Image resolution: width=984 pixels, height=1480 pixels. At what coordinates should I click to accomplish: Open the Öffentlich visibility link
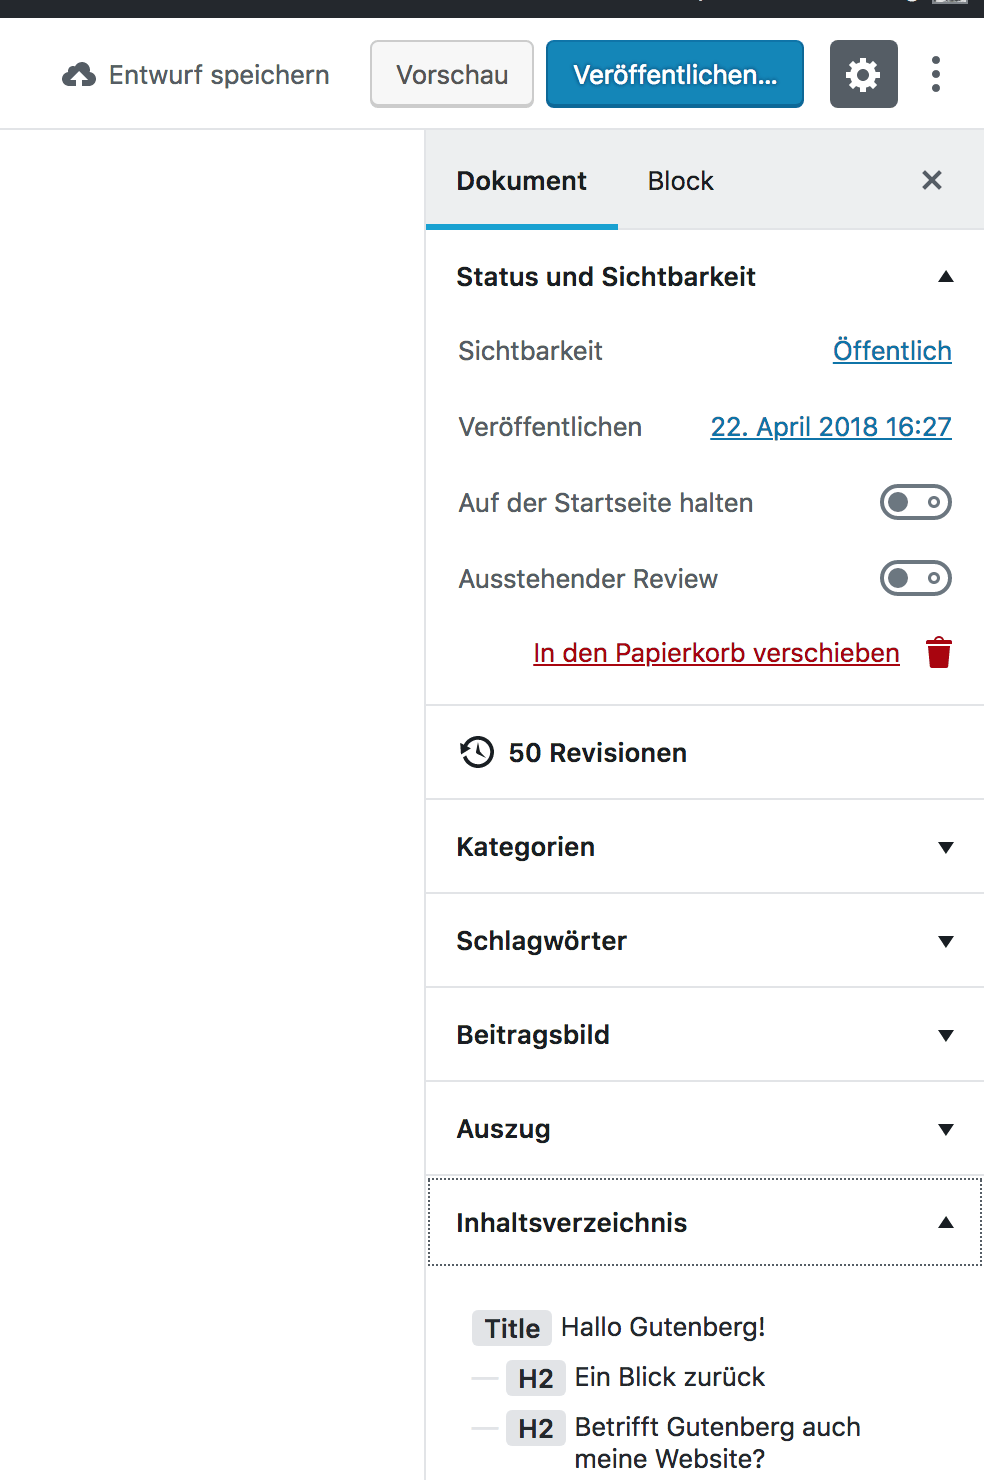click(892, 351)
